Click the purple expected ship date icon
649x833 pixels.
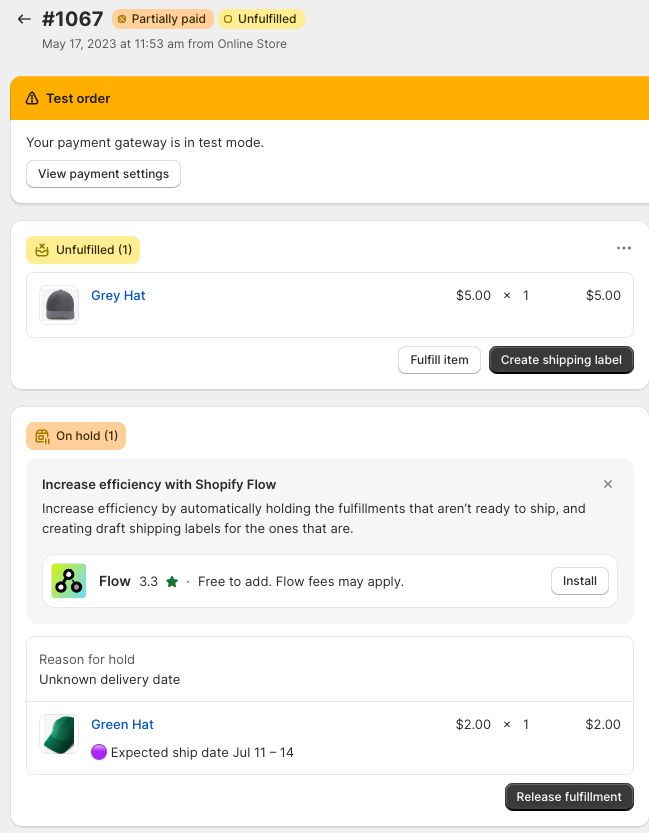pos(99,752)
